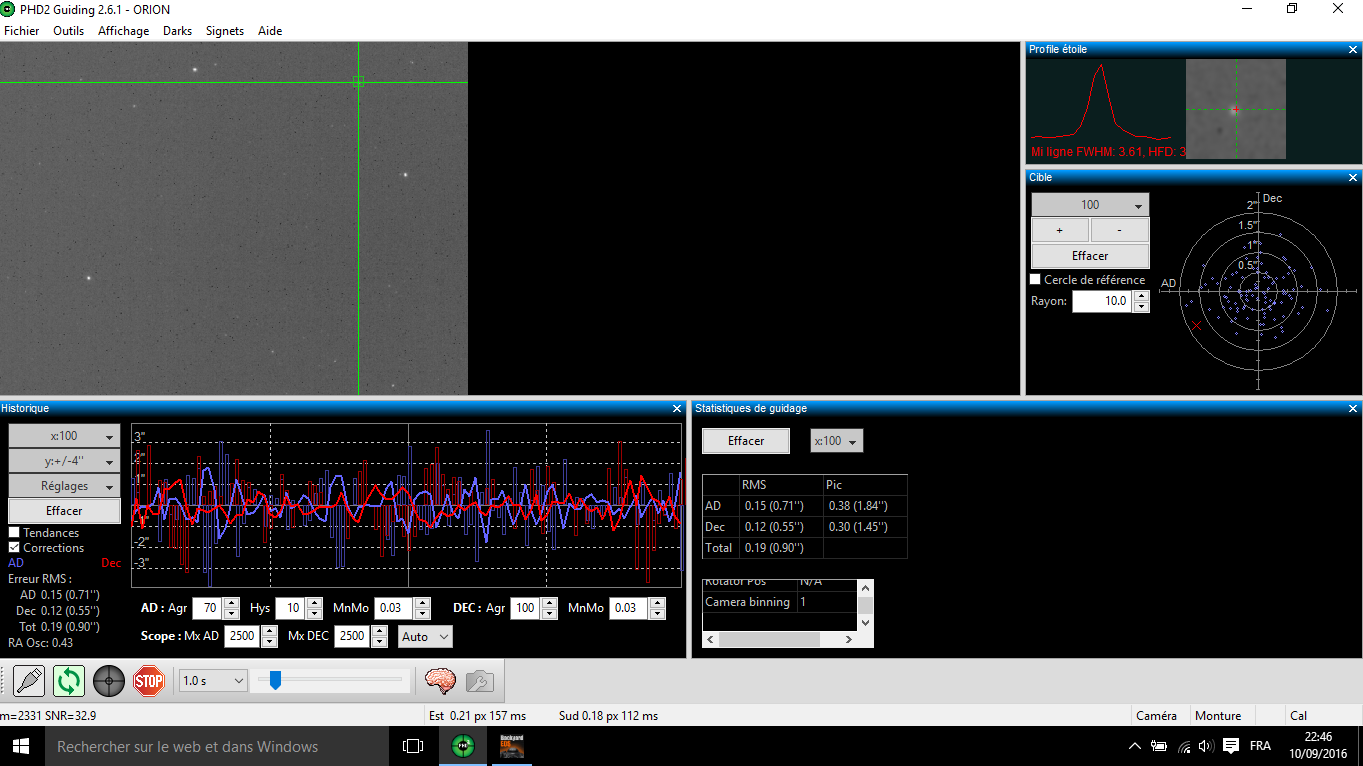Click the USB connect equipment icon
Viewport: 1363px width, 766px height.
pyautogui.click(x=29, y=681)
